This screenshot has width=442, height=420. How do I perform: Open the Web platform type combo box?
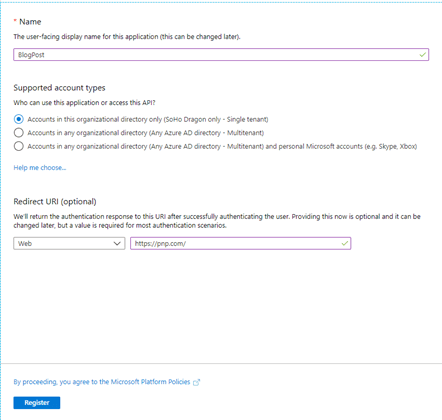69,243
